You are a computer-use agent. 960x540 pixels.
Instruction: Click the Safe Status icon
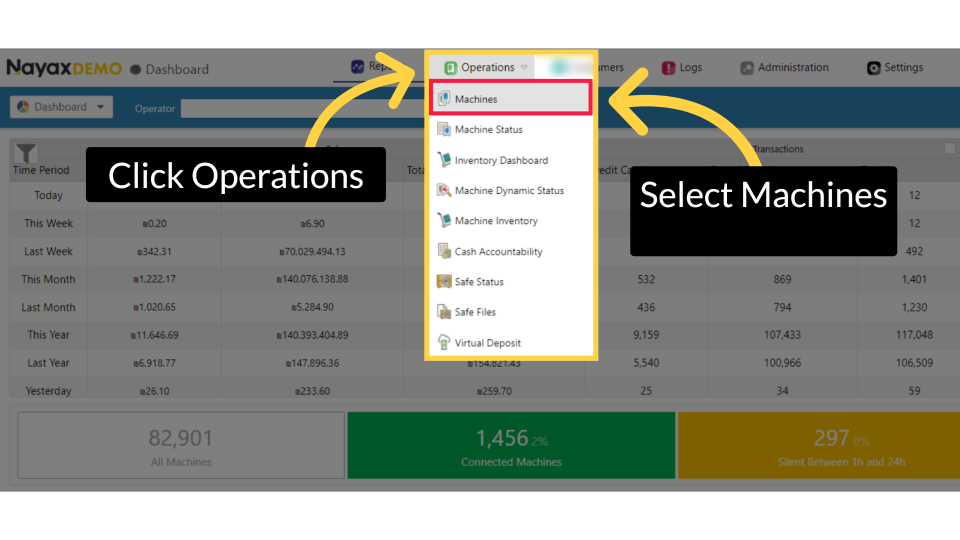tap(444, 282)
